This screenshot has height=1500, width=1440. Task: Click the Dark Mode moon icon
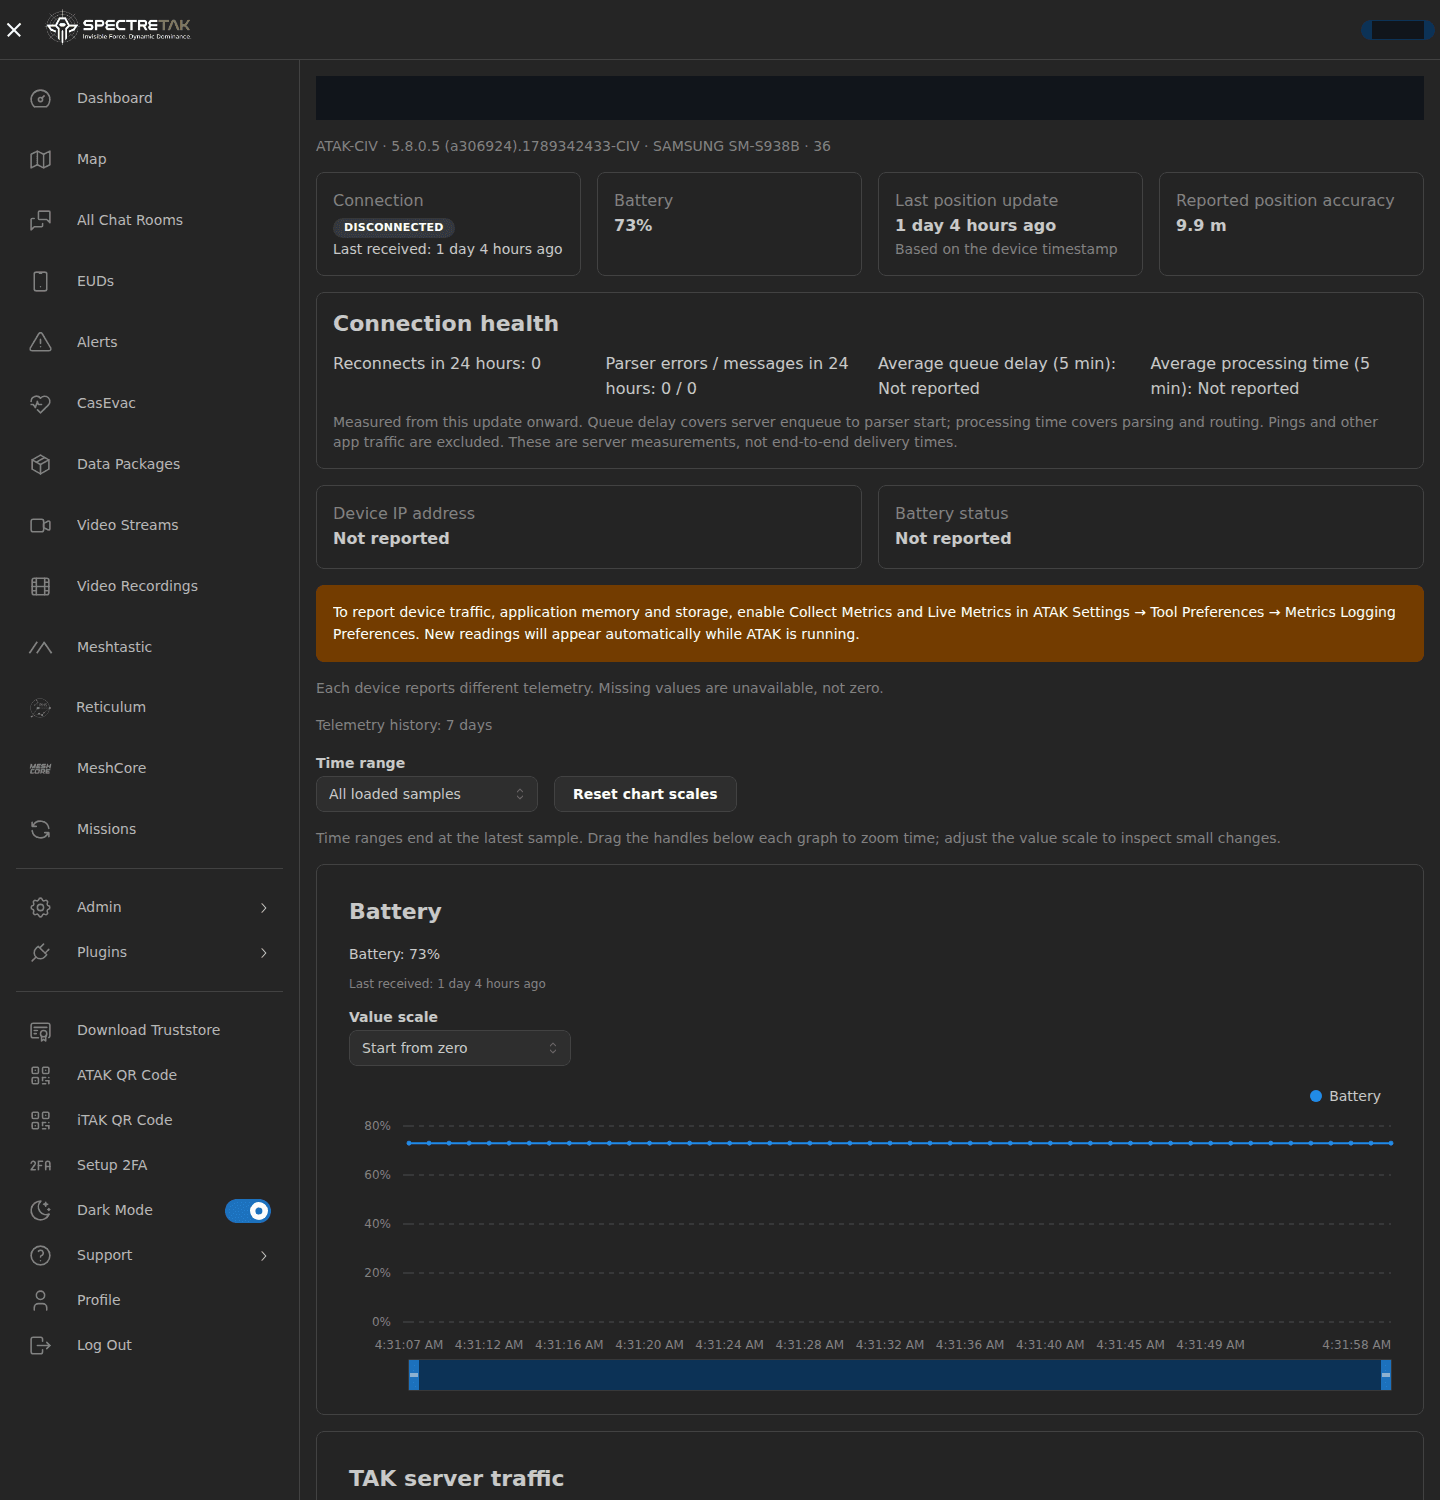coord(40,1210)
